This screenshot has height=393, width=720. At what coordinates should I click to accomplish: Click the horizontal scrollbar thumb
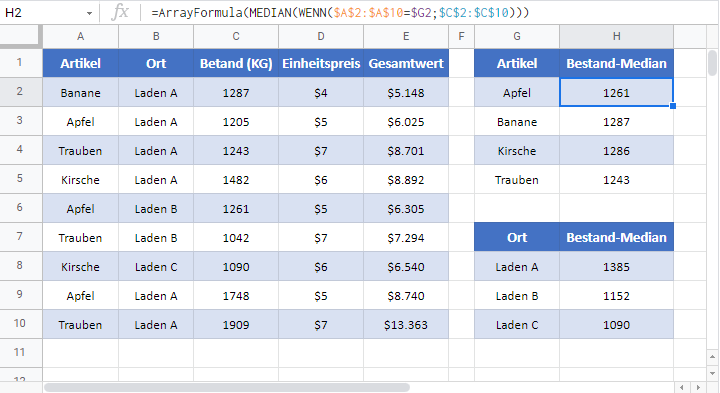pyautogui.click(x=227, y=387)
